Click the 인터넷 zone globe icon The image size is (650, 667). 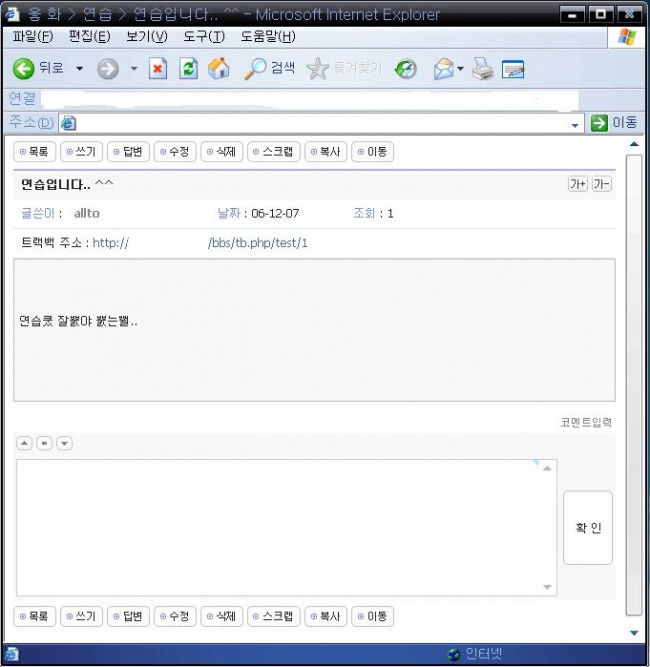click(x=454, y=654)
